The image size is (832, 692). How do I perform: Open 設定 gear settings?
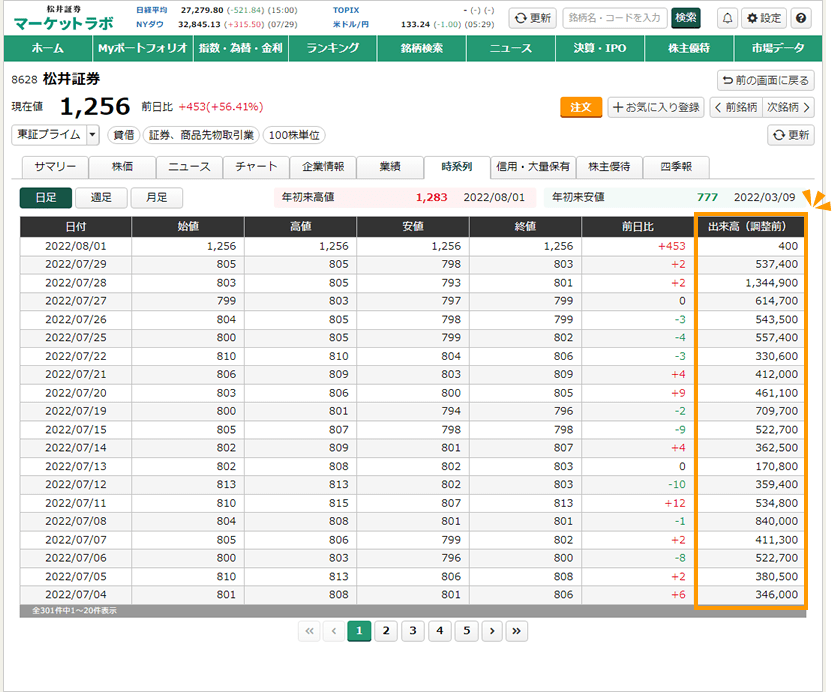pyautogui.click(x=764, y=18)
